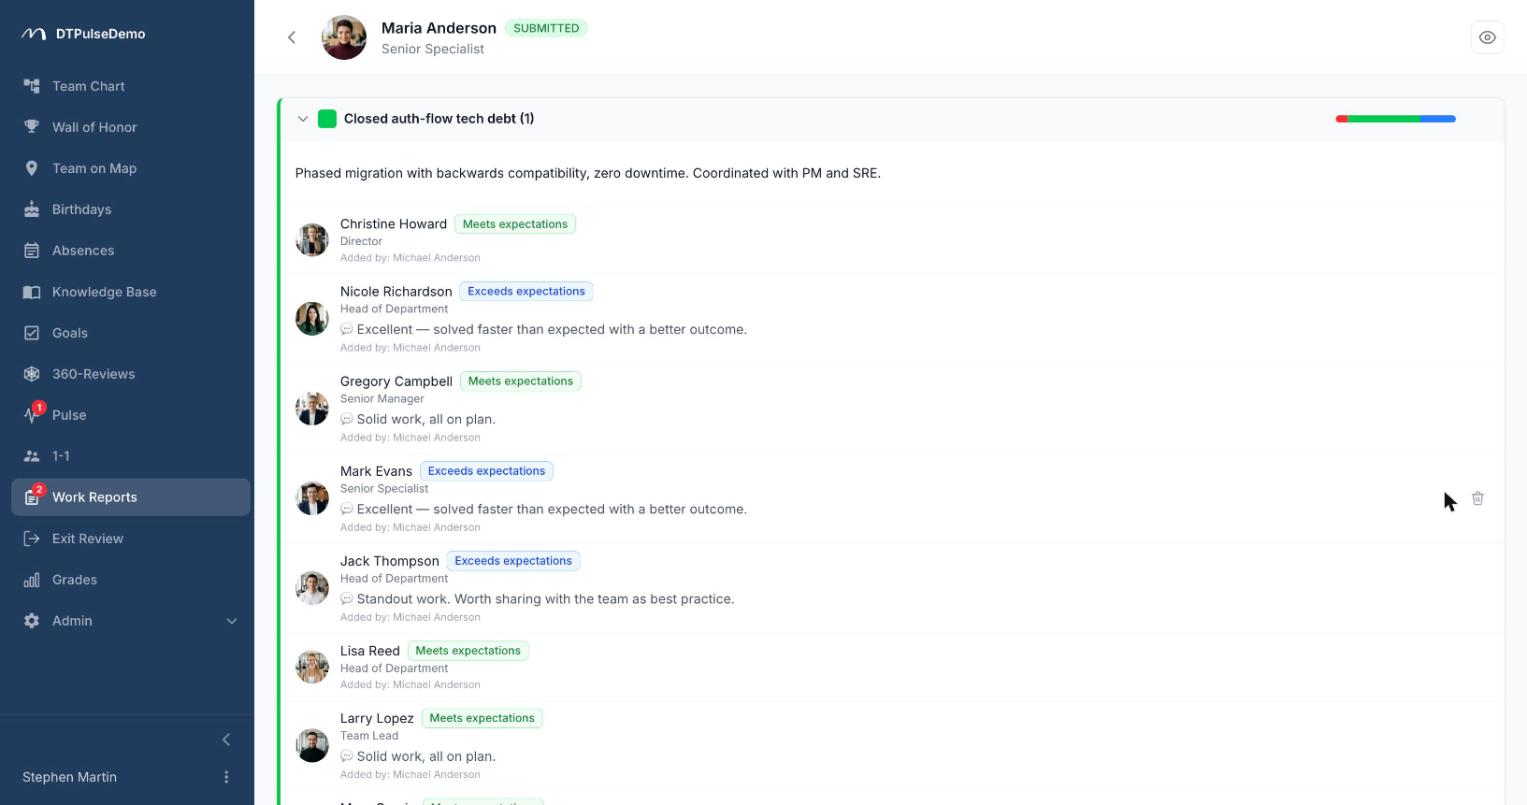1527x805 pixels.
Task: Click Nicole Richardson's Exceeds expectations badge
Action: click(x=526, y=292)
